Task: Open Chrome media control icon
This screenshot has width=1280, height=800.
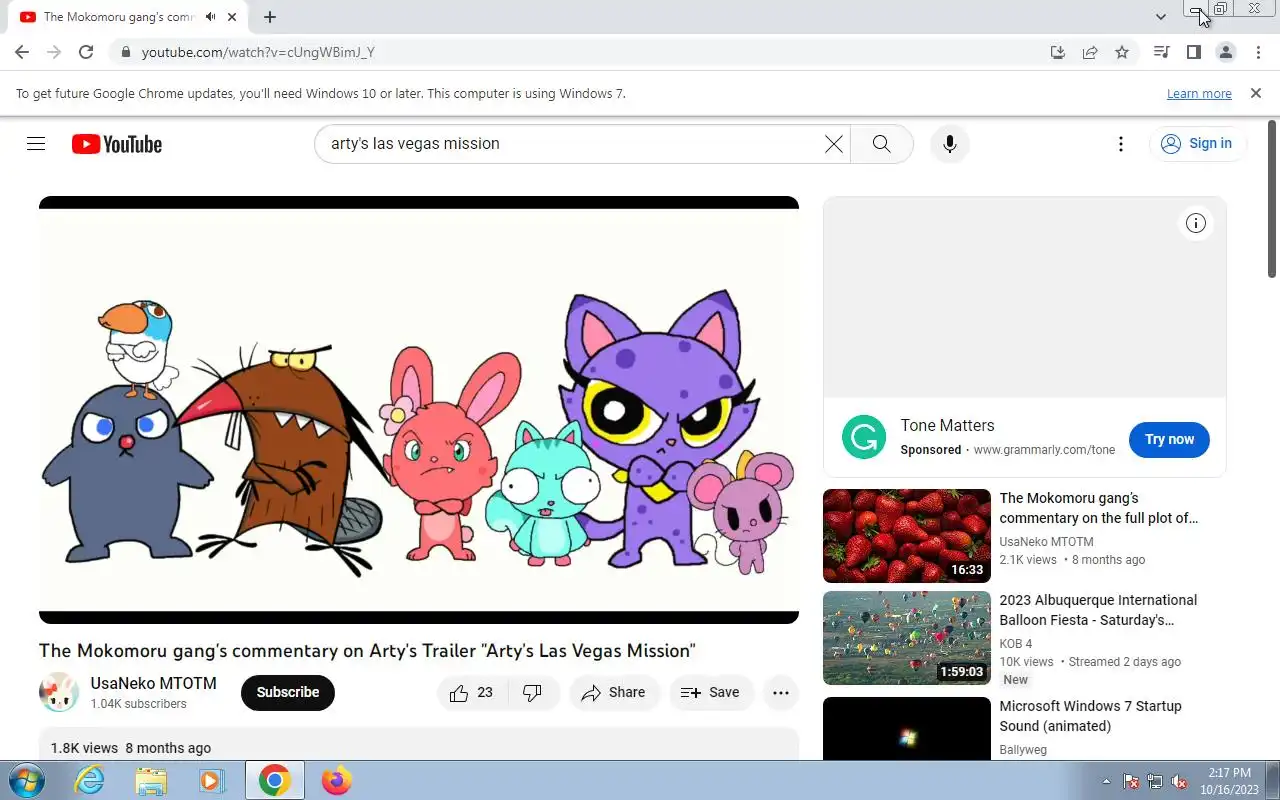Action: (1161, 52)
